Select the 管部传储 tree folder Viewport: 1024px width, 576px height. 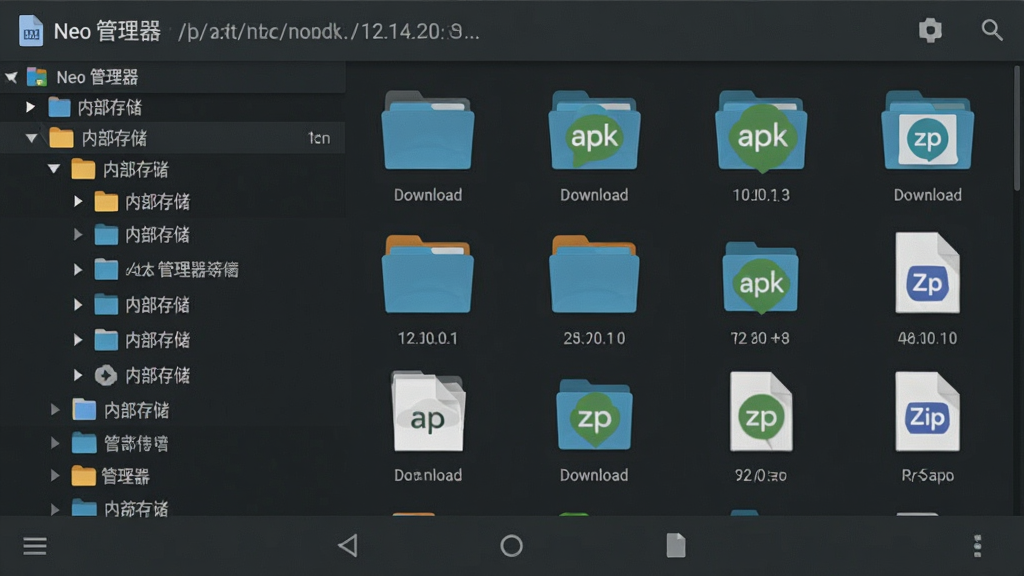click(x=135, y=443)
